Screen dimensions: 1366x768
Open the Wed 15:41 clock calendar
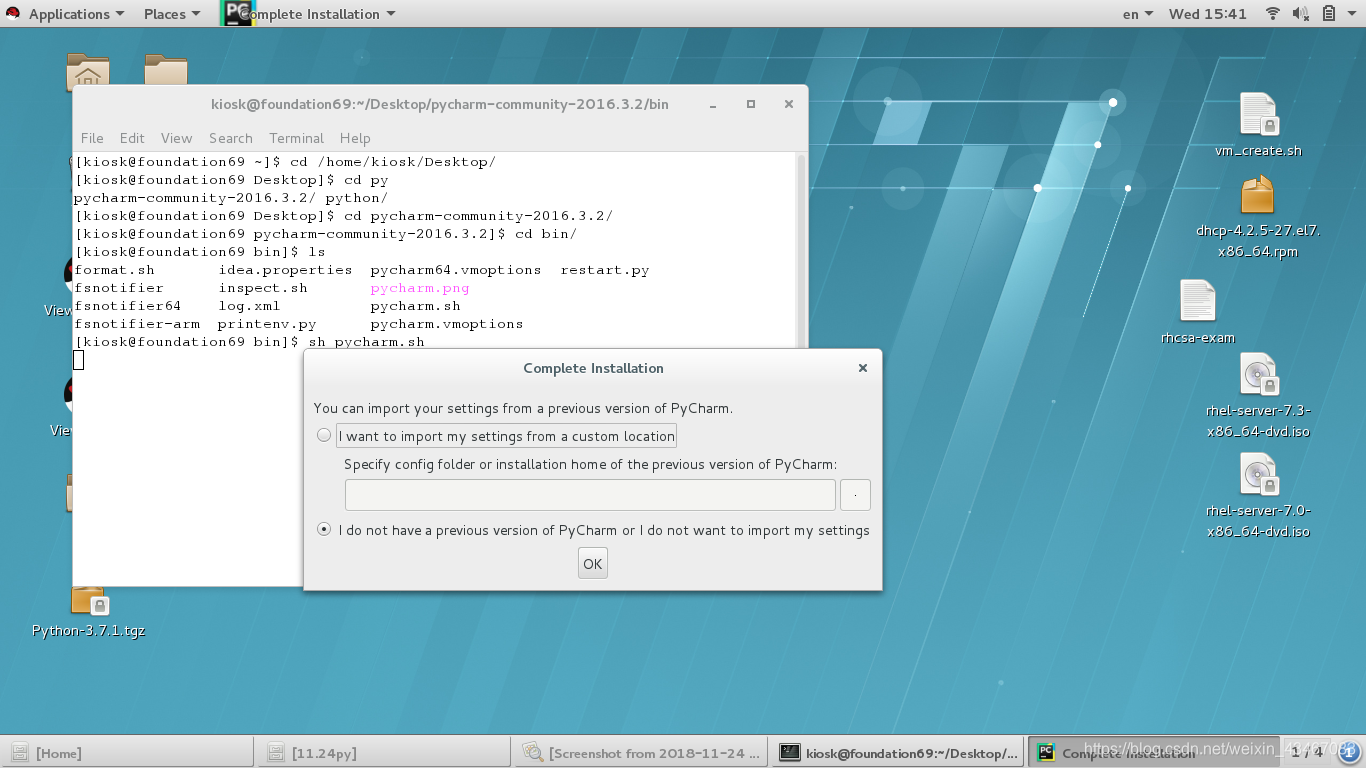[1208, 14]
